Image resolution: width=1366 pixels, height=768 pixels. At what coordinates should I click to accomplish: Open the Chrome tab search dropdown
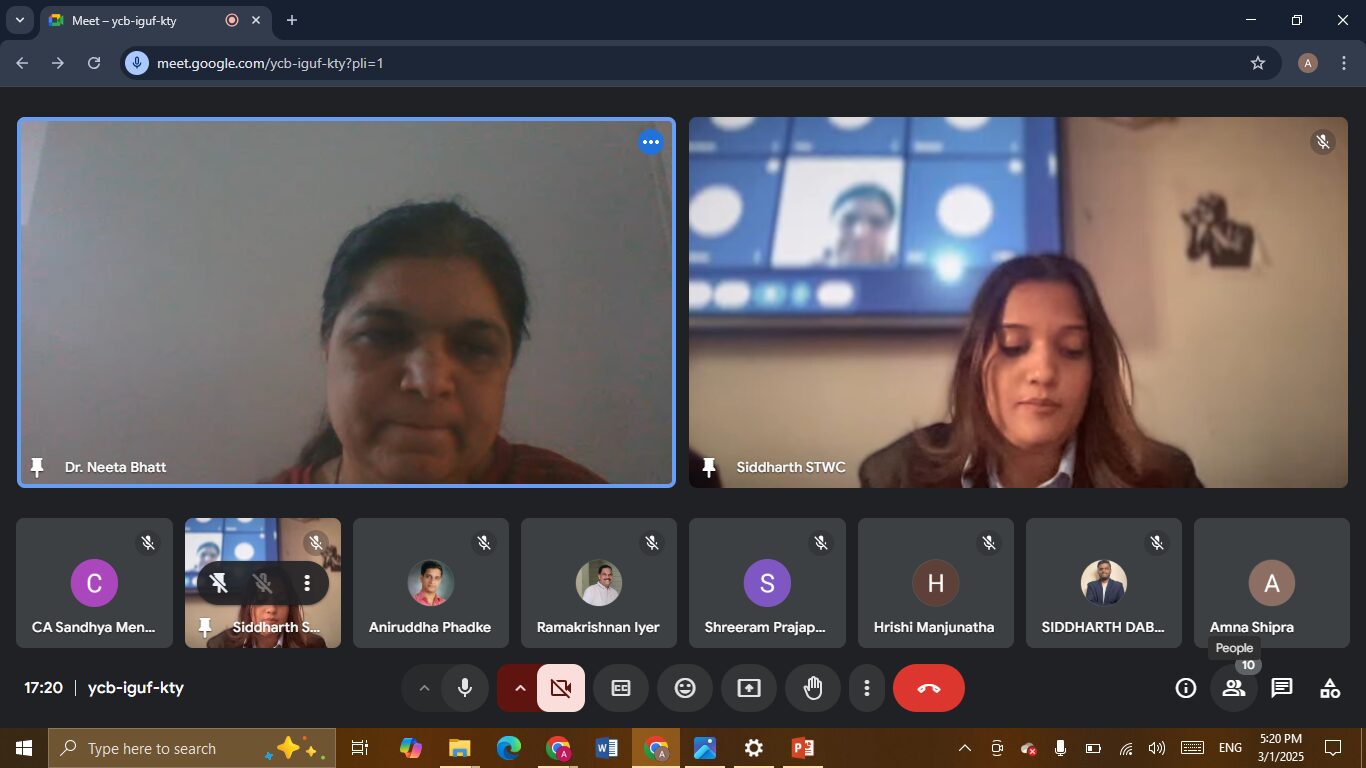coord(19,20)
